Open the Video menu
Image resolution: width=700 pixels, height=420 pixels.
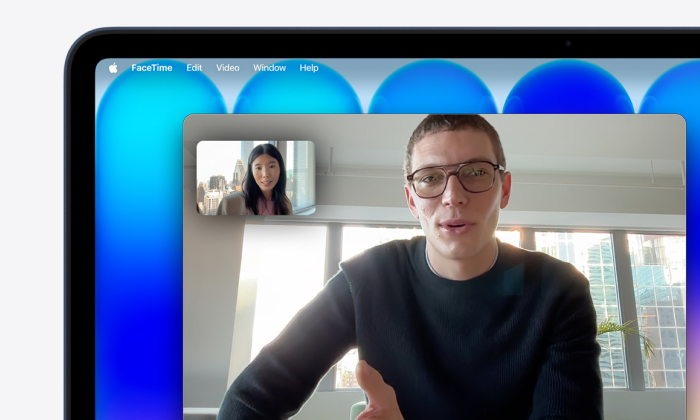[x=228, y=68]
